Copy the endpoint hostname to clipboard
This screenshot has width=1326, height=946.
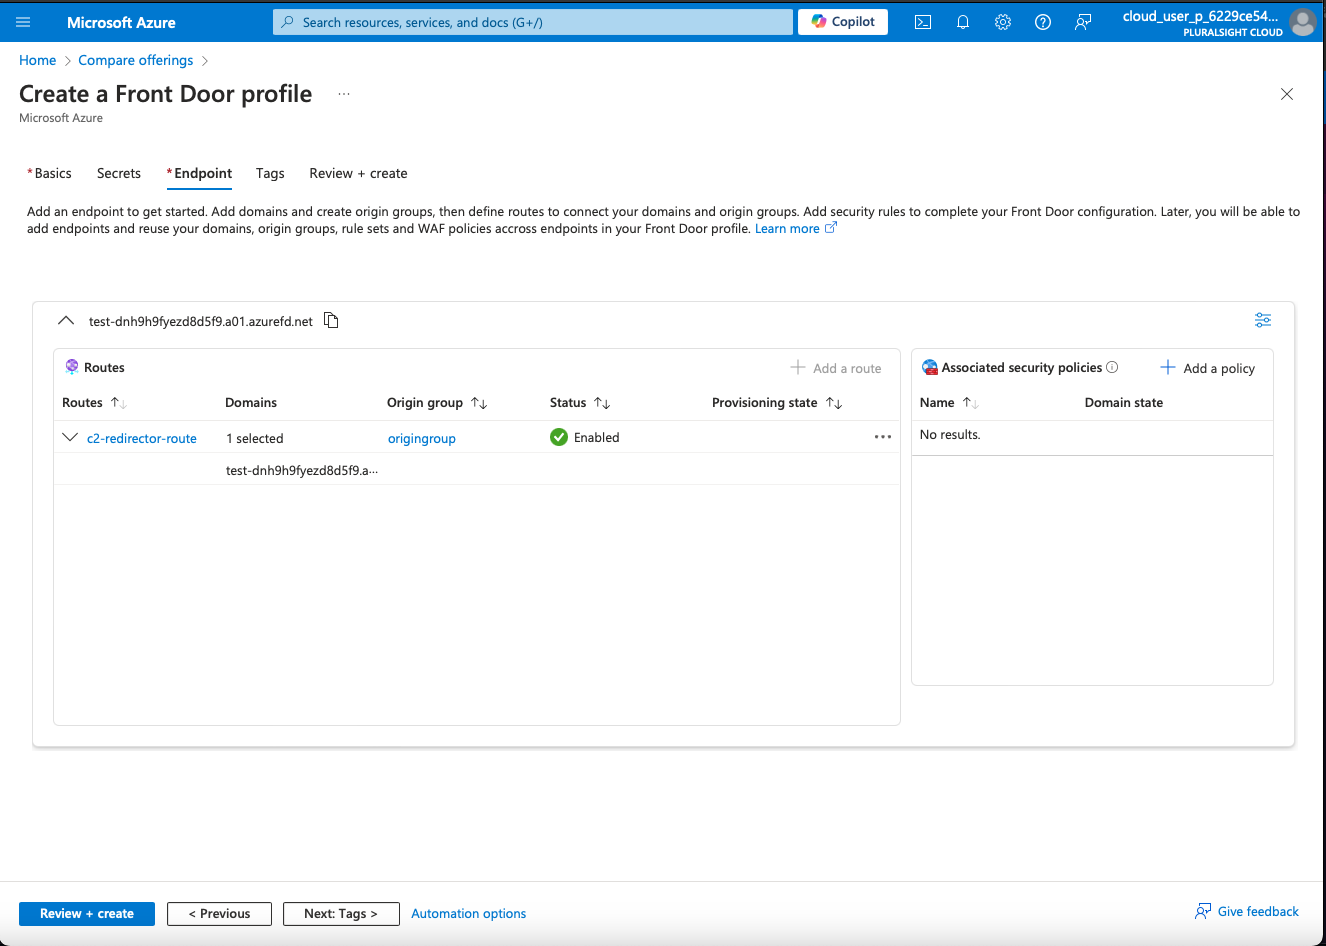click(331, 320)
